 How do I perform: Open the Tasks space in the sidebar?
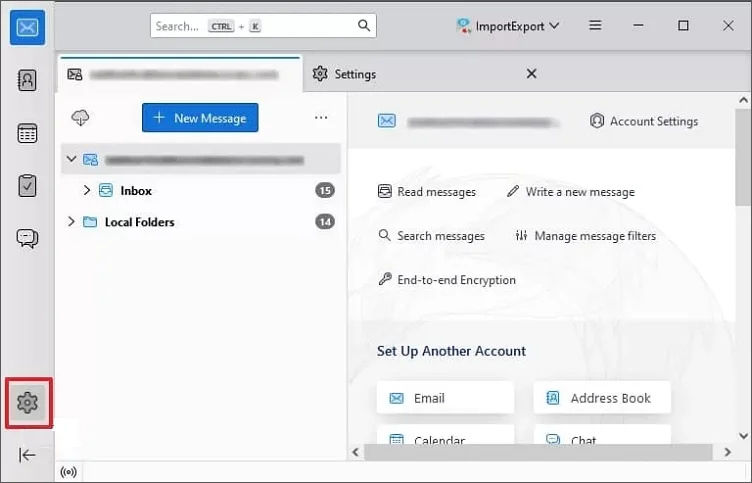27,186
